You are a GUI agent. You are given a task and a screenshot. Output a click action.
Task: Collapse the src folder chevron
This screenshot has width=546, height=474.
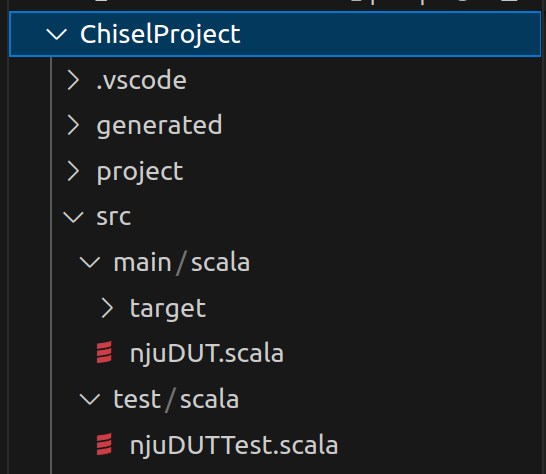73,217
